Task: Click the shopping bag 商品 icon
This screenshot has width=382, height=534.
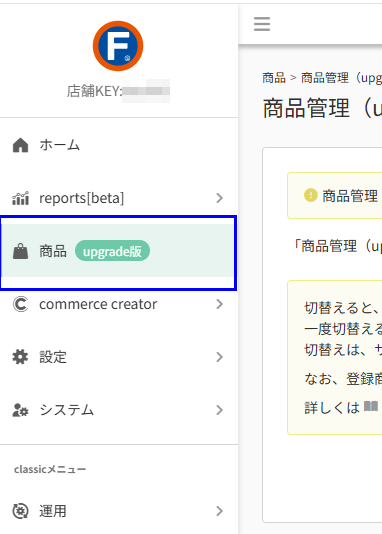Action: 20,251
